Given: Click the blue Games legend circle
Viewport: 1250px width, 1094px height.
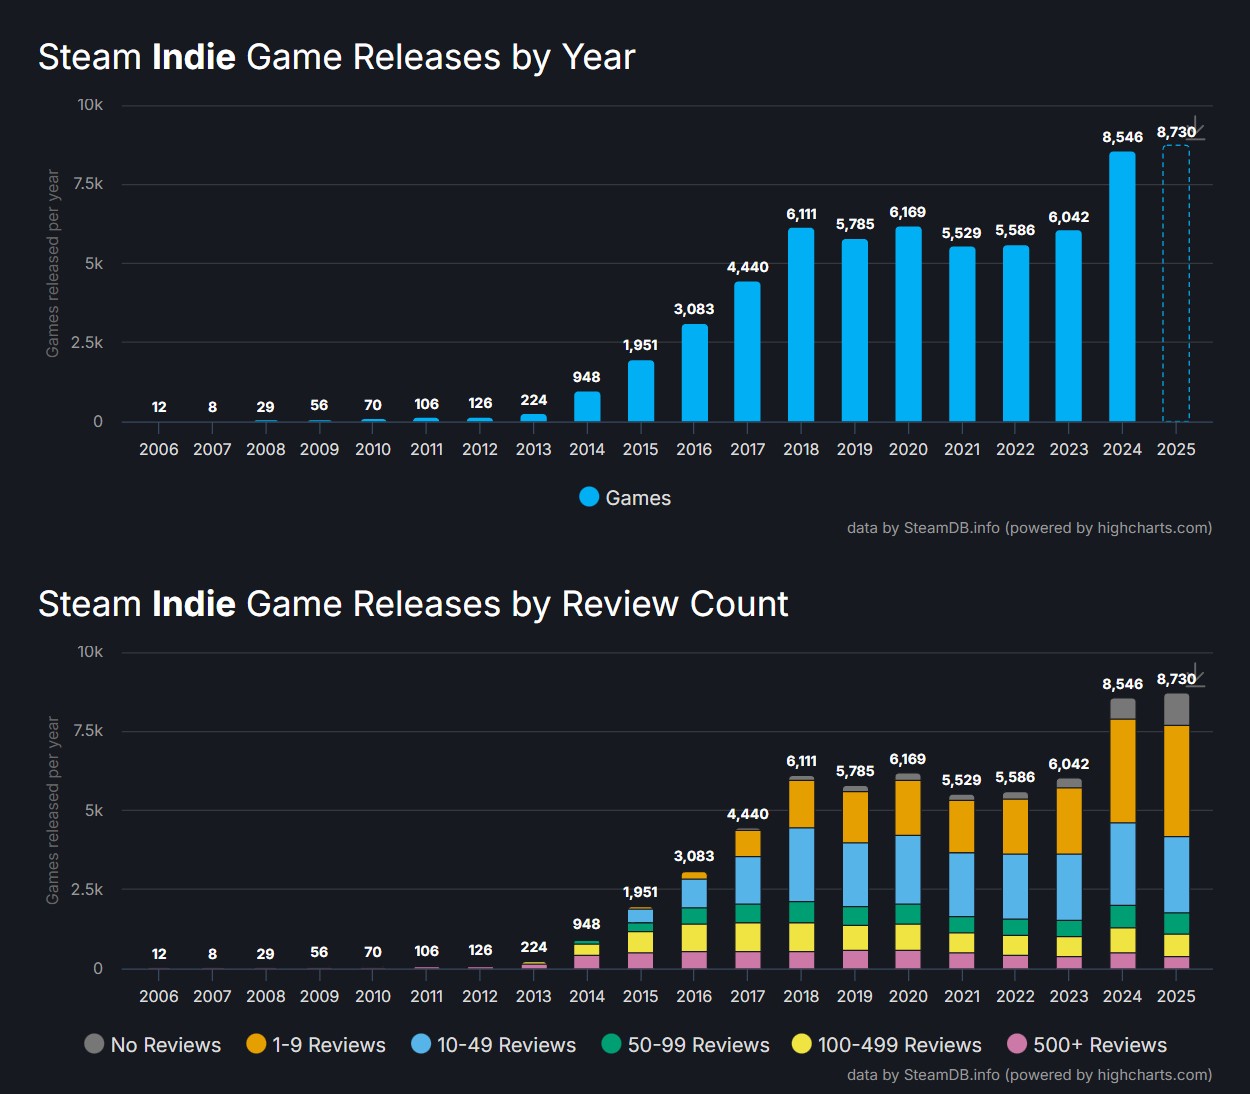Looking at the screenshot, I should coord(589,497).
